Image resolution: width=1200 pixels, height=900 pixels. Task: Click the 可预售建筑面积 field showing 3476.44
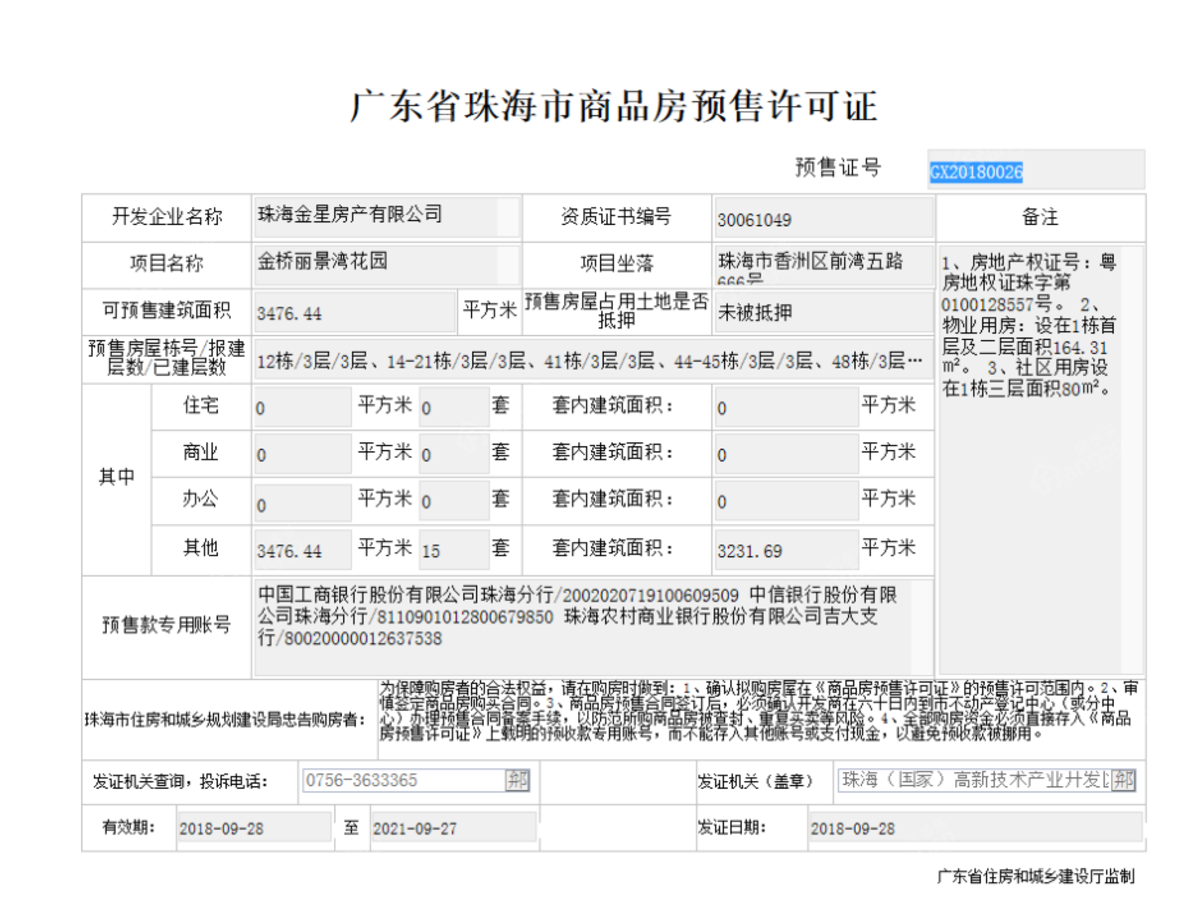pos(355,312)
